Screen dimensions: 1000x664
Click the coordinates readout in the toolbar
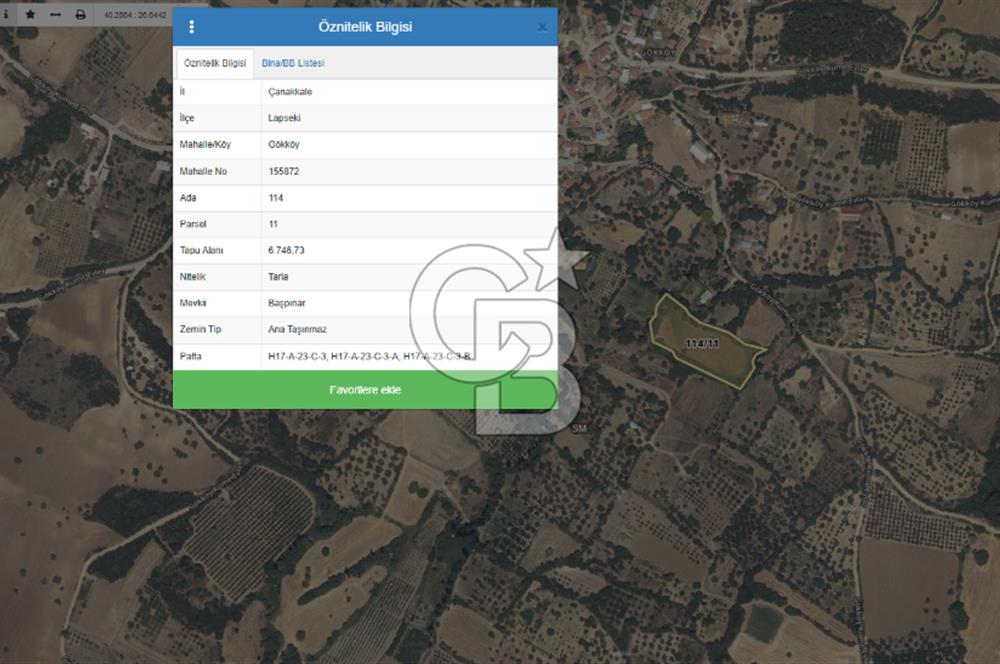[x=135, y=14]
